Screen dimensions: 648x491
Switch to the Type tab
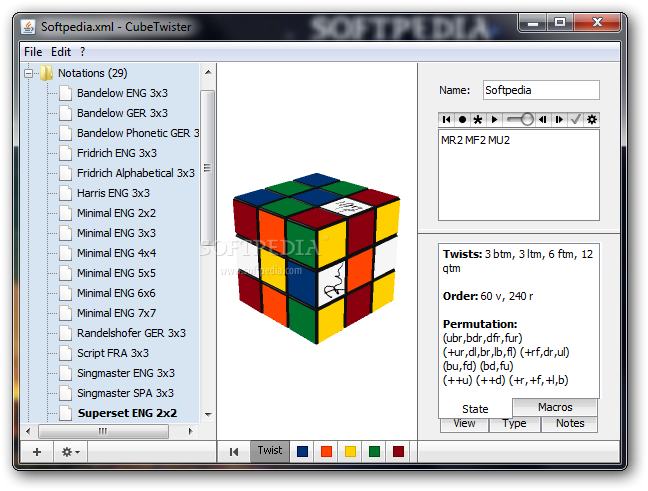click(x=515, y=424)
